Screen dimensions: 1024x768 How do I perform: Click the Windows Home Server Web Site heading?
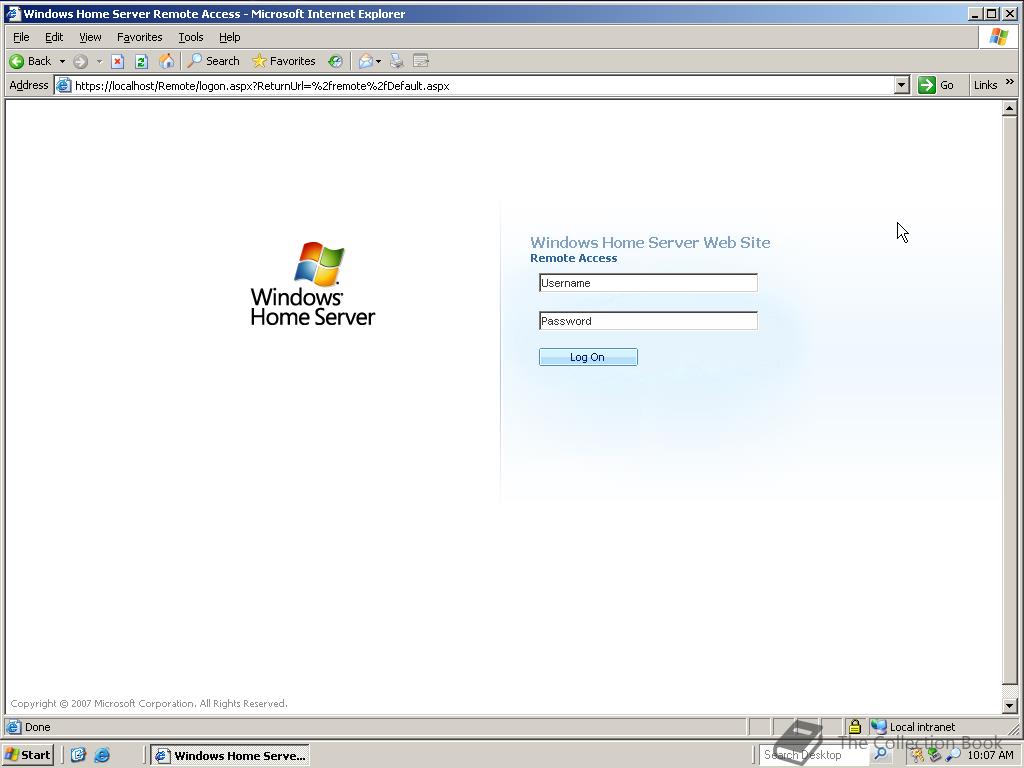pos(650,242)
